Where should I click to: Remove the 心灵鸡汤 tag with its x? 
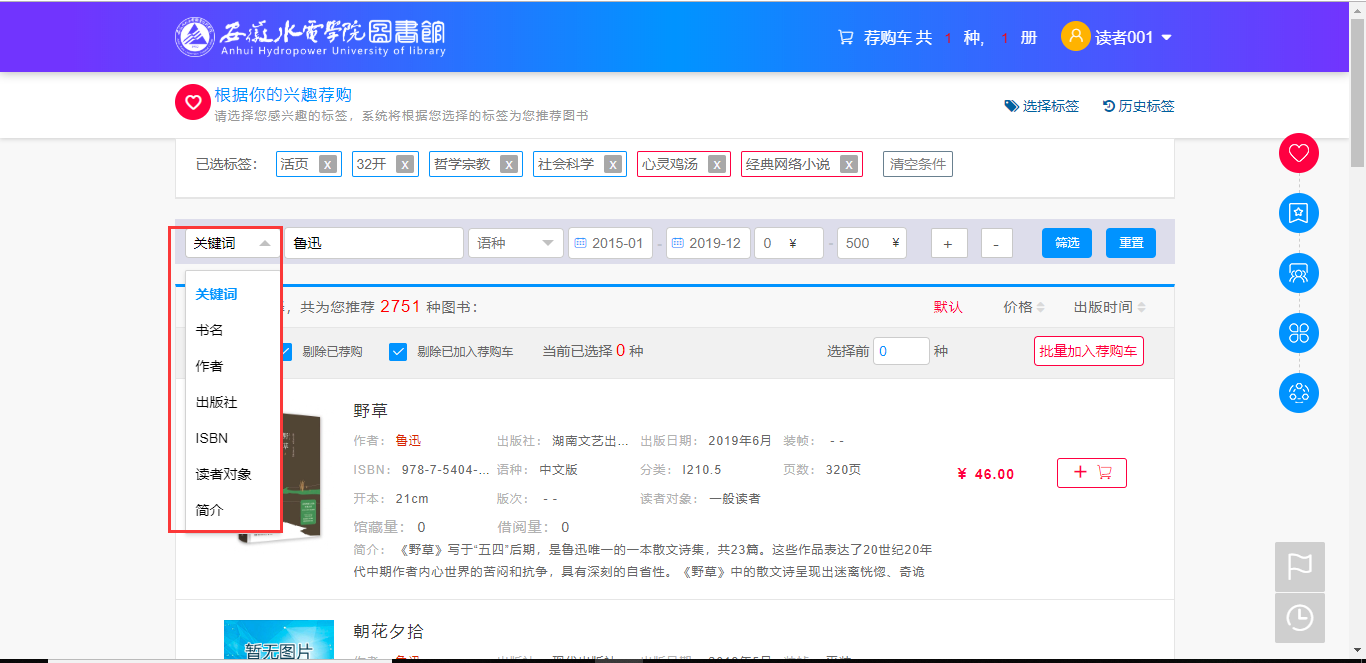pyautogui.click(x=717, y=165)
